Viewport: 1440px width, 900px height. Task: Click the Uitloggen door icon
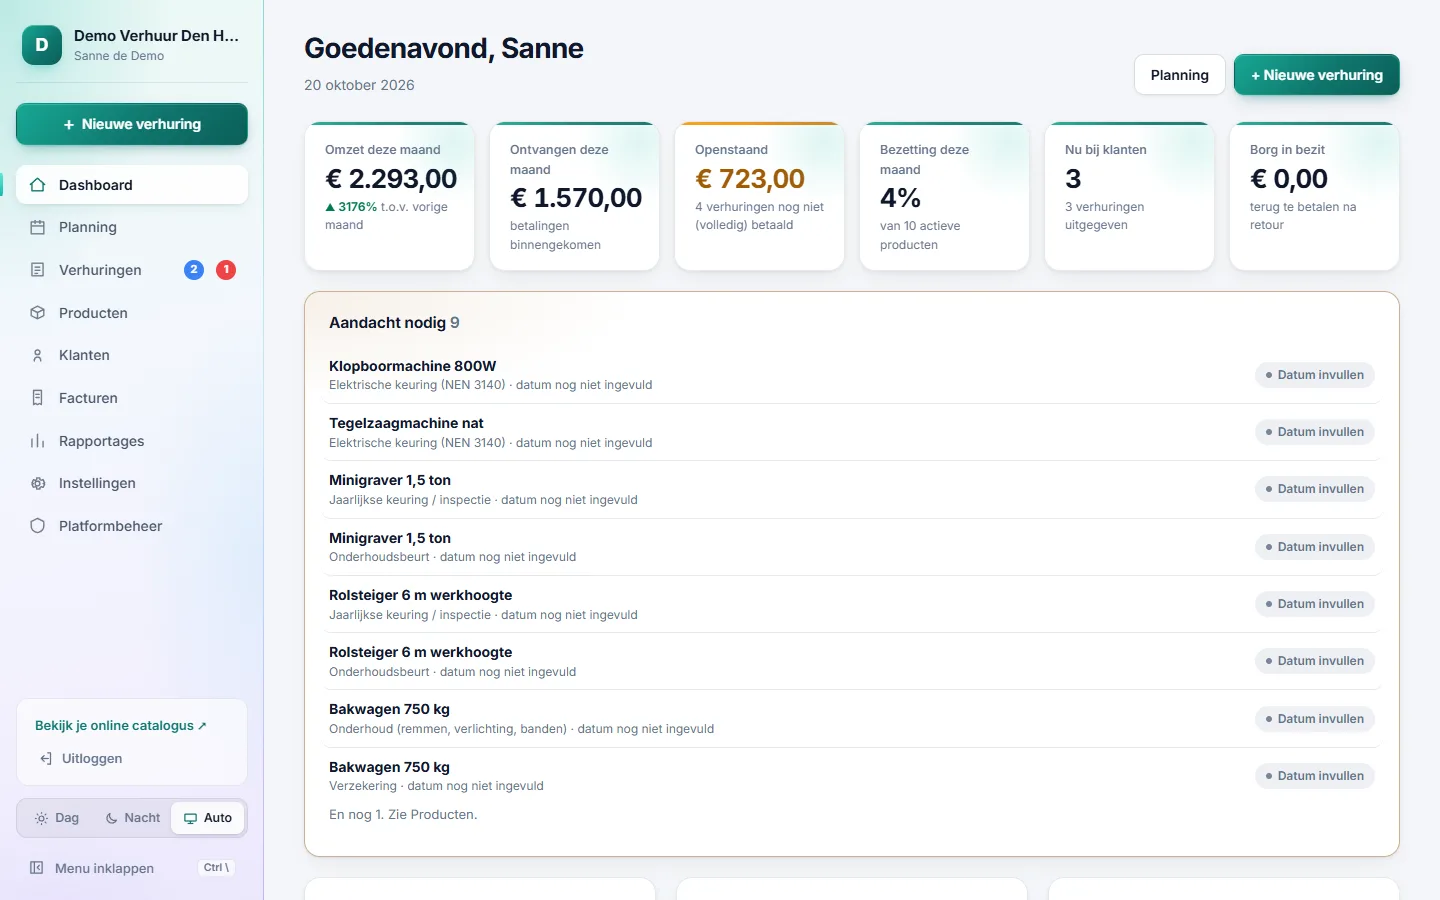pyautogui.click(x=46, y=759)
